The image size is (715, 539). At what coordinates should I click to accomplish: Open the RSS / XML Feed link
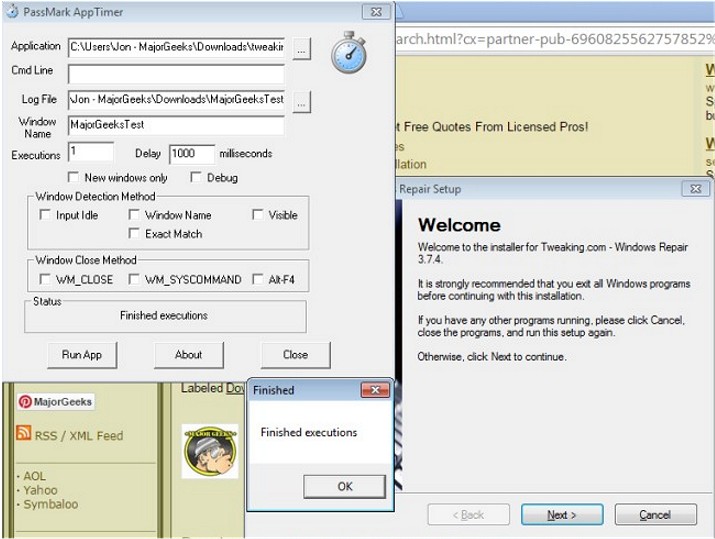click(79, 435)
